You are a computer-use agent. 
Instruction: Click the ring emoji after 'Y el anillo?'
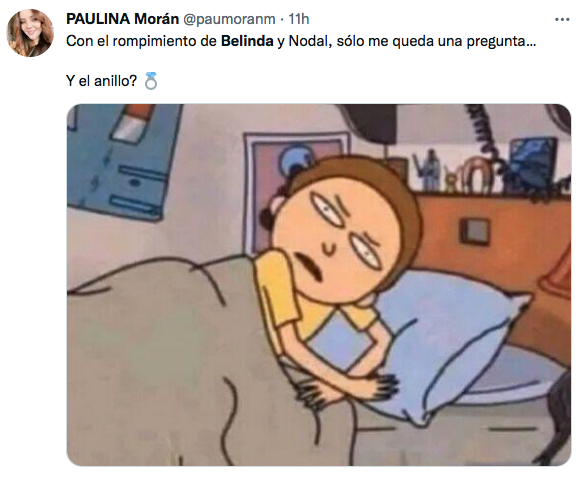151,81
